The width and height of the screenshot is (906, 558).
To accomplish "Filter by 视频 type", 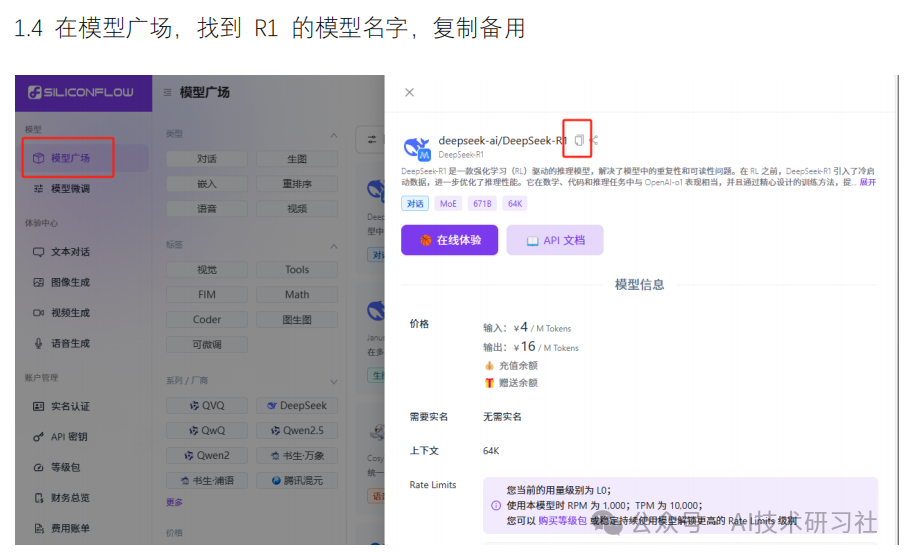I will [x=297, y=209].
